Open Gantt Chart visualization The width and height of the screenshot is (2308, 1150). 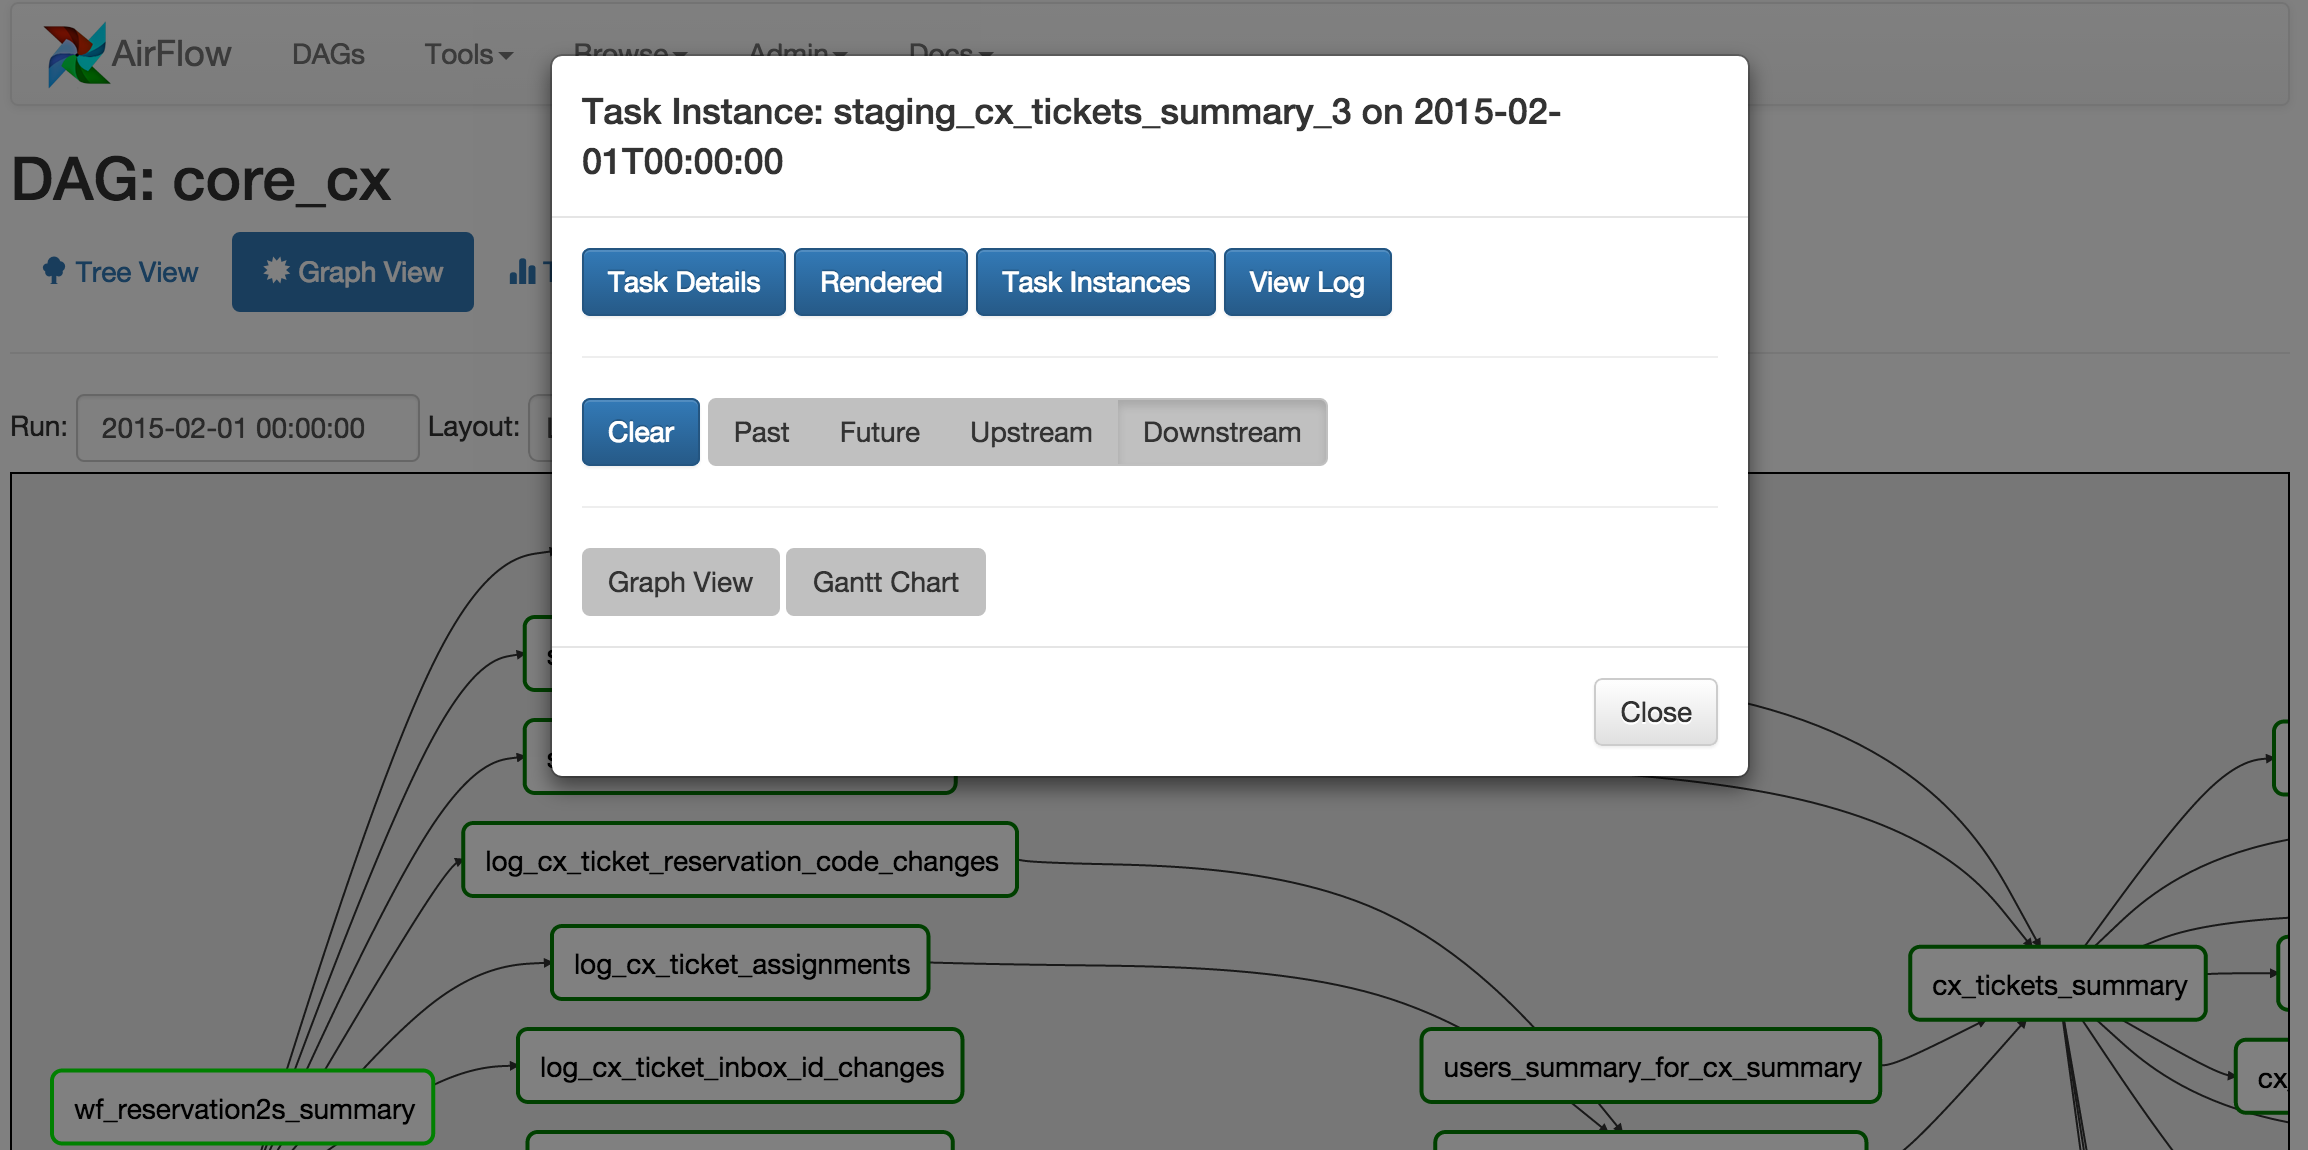[x=883, y=582]
